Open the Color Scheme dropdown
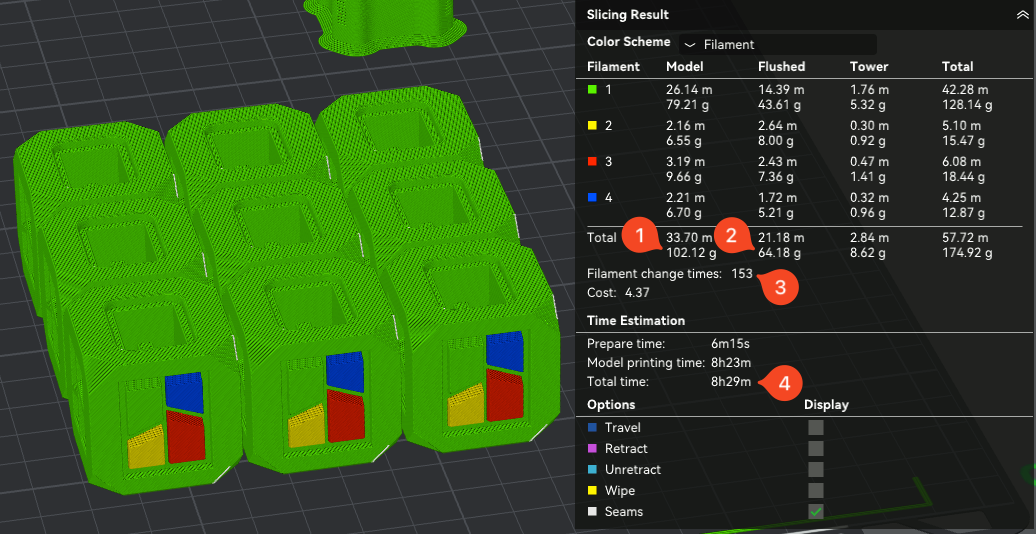The width and height of the screenshot is (1036, 534). pos(777,44)
